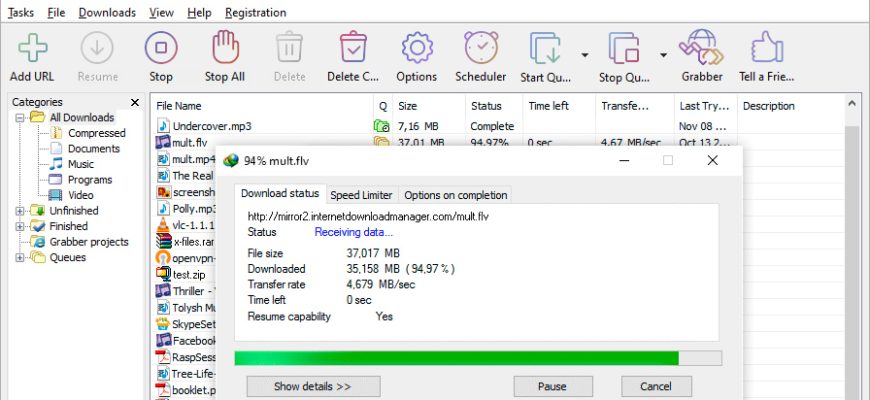This screenshot has width=870, height=400.
Task: Switch to Options on completion tab
Action: coord(456,195)
